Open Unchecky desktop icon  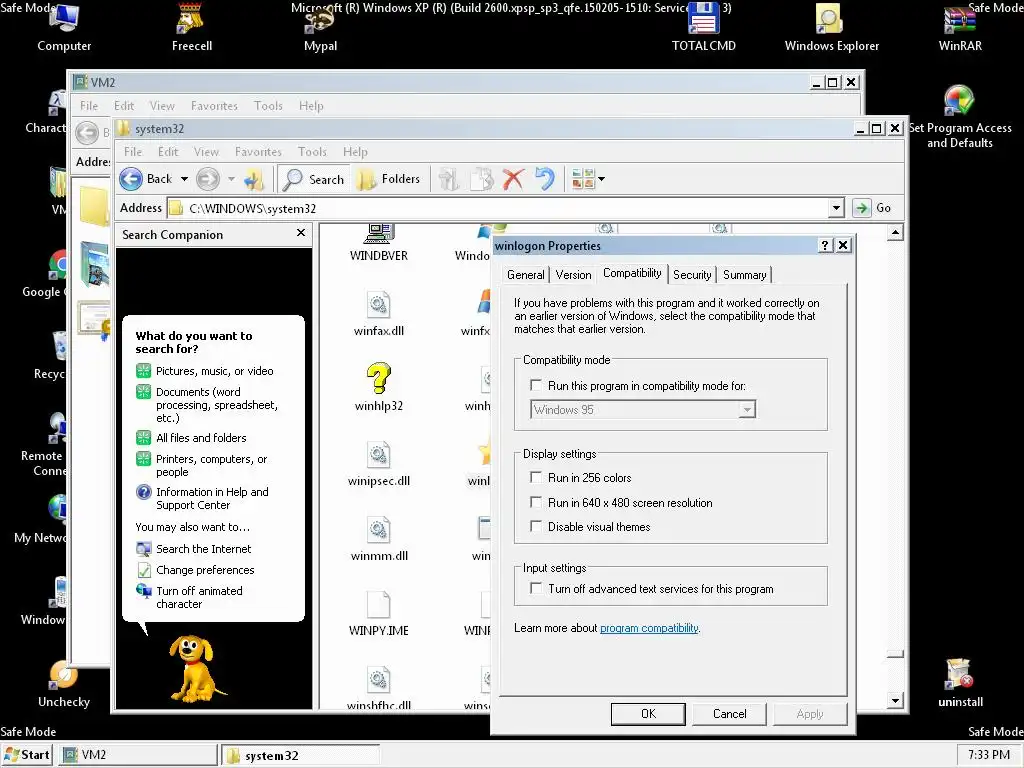click(63, 683)
